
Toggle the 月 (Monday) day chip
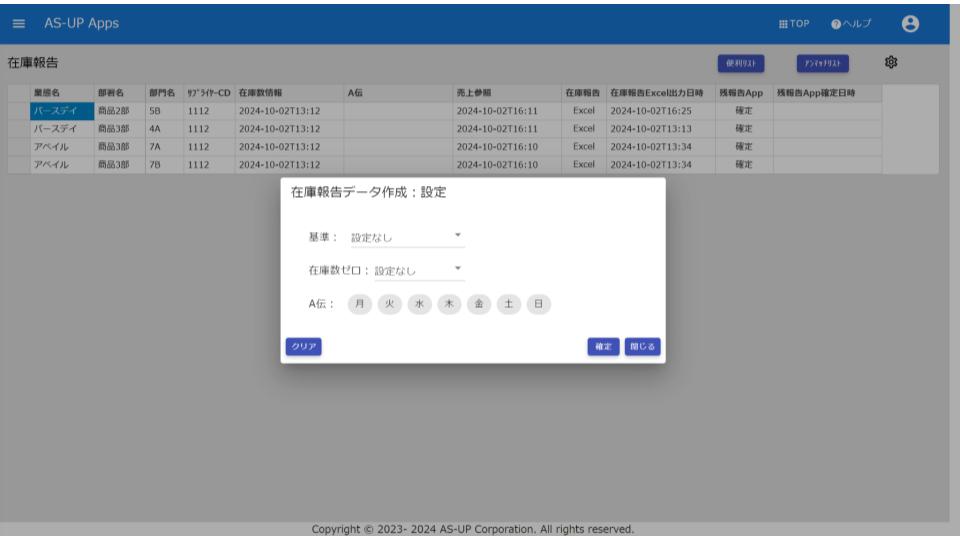pos(360,305)
